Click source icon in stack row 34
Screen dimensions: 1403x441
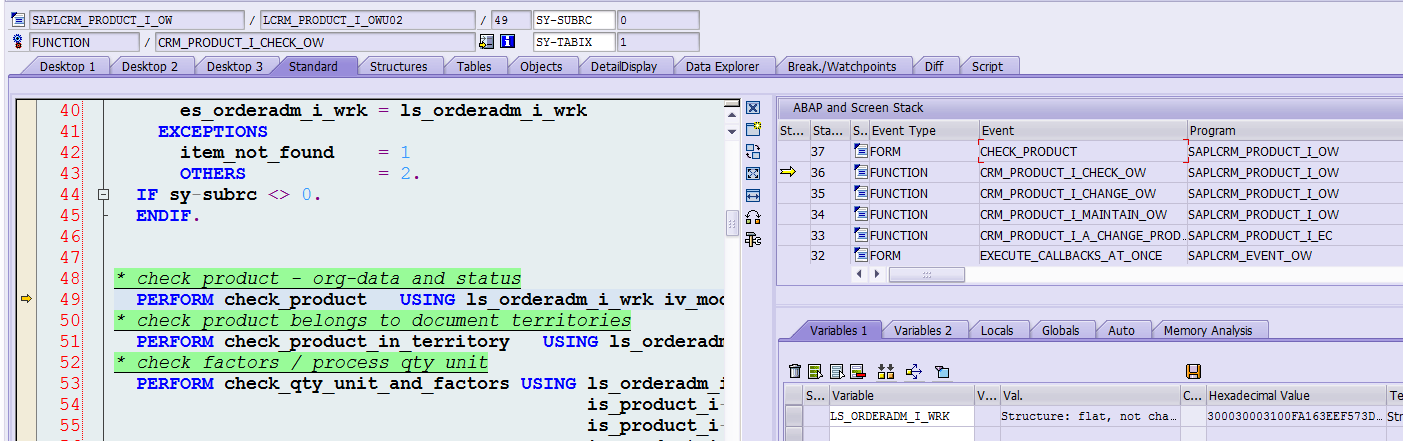click(861, 214)
